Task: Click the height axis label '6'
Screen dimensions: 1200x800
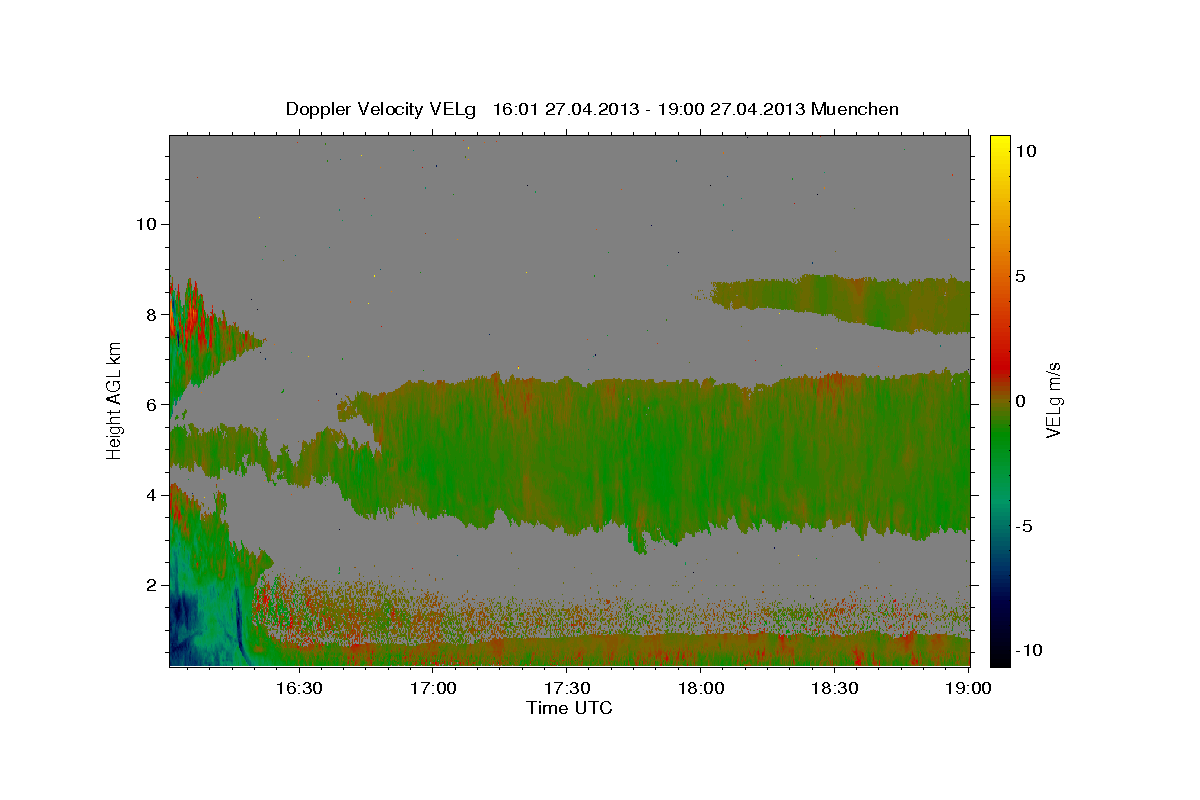Action: click(151, 405)
